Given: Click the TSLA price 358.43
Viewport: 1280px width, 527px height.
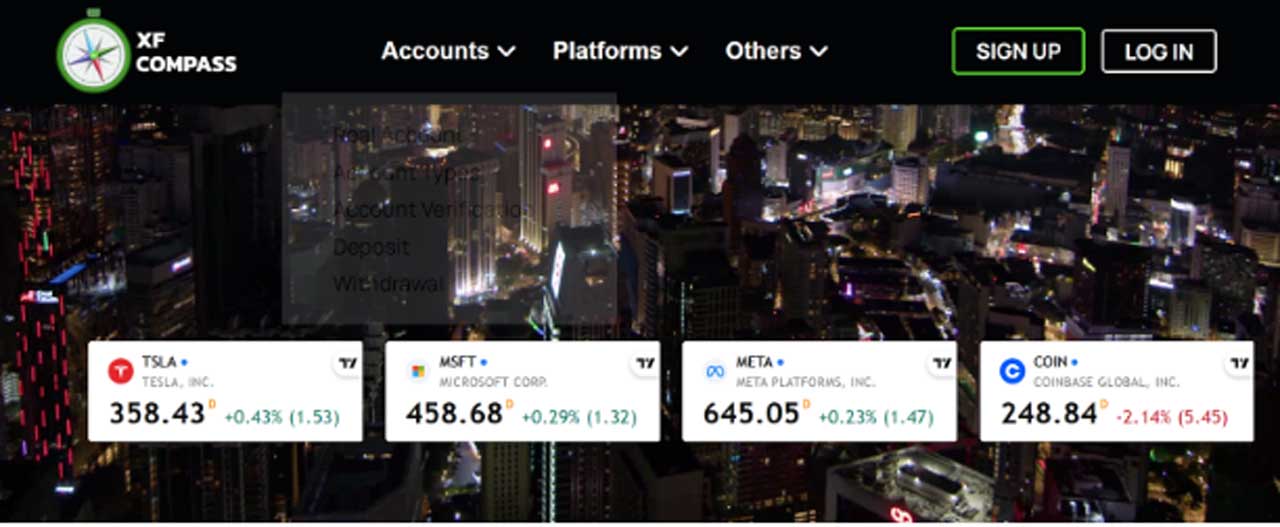Looking at the screenshot, I should coord(157,414).
